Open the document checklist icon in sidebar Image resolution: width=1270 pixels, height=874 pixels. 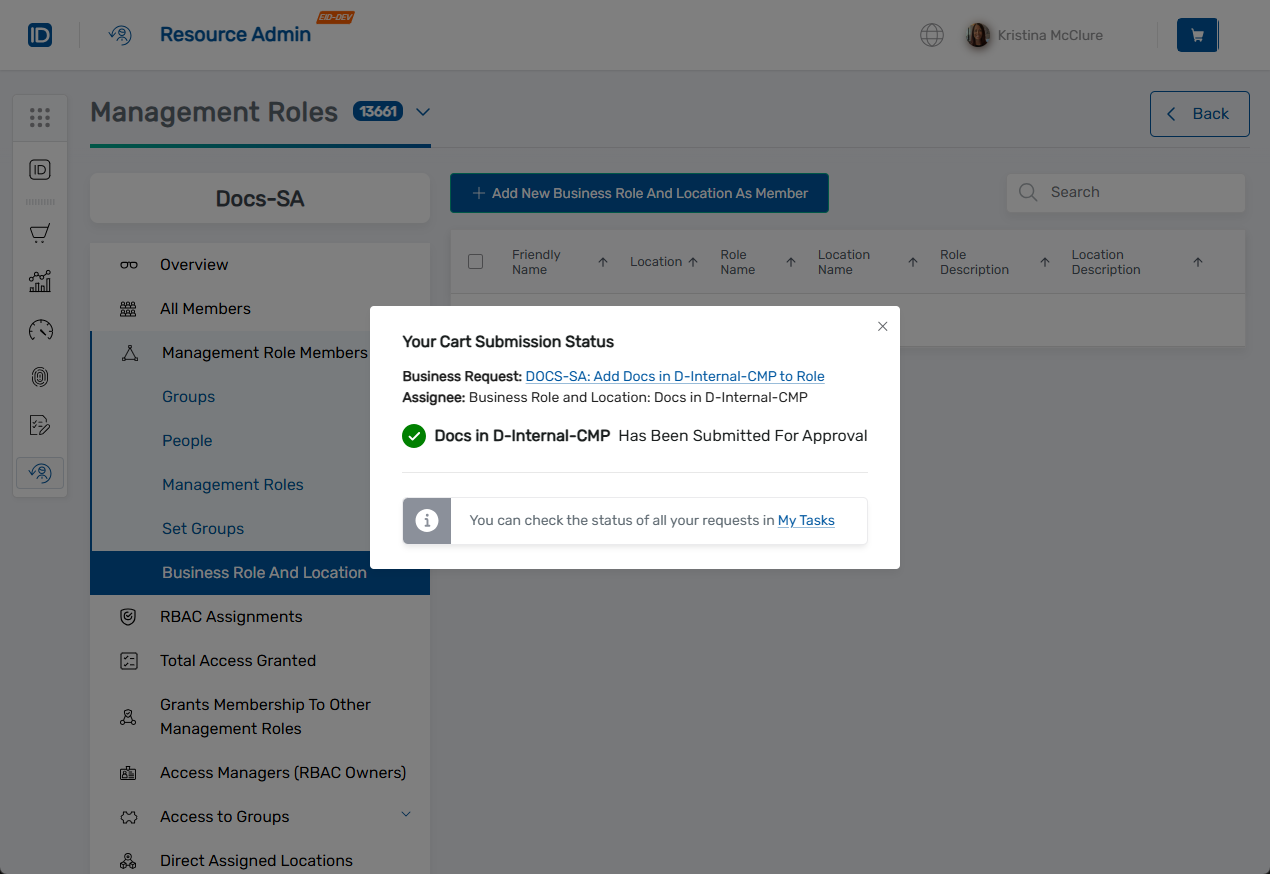coord(40,425)
